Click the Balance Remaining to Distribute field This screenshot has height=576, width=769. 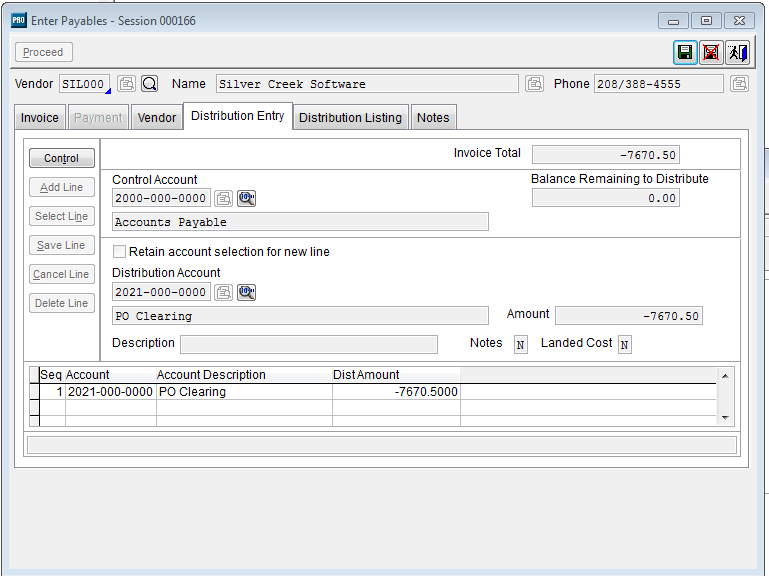pos(606,198)
